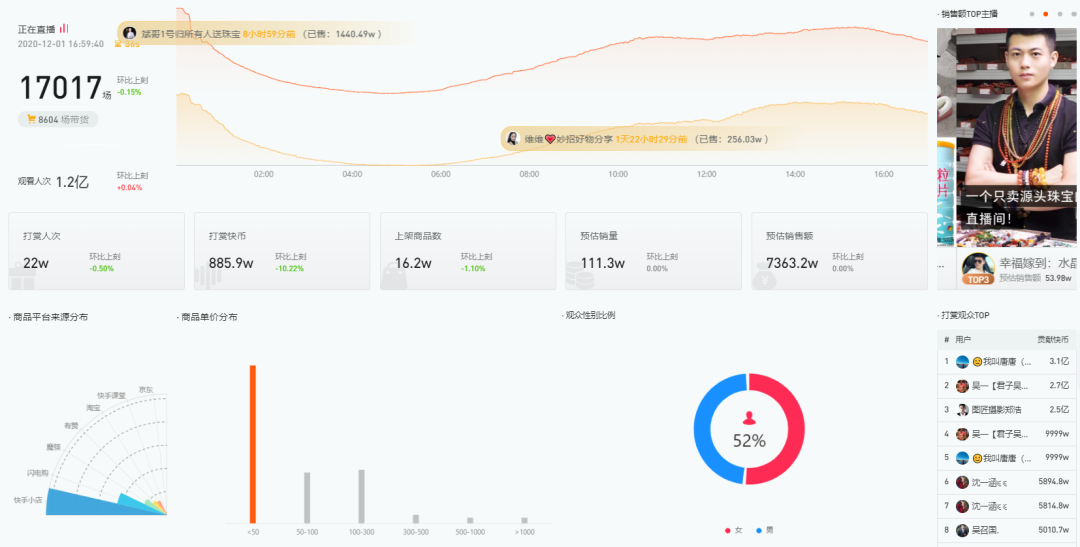
Task: Click the avatar in the 斌哥1号 chart tooltip
Action: coord(129,33)
